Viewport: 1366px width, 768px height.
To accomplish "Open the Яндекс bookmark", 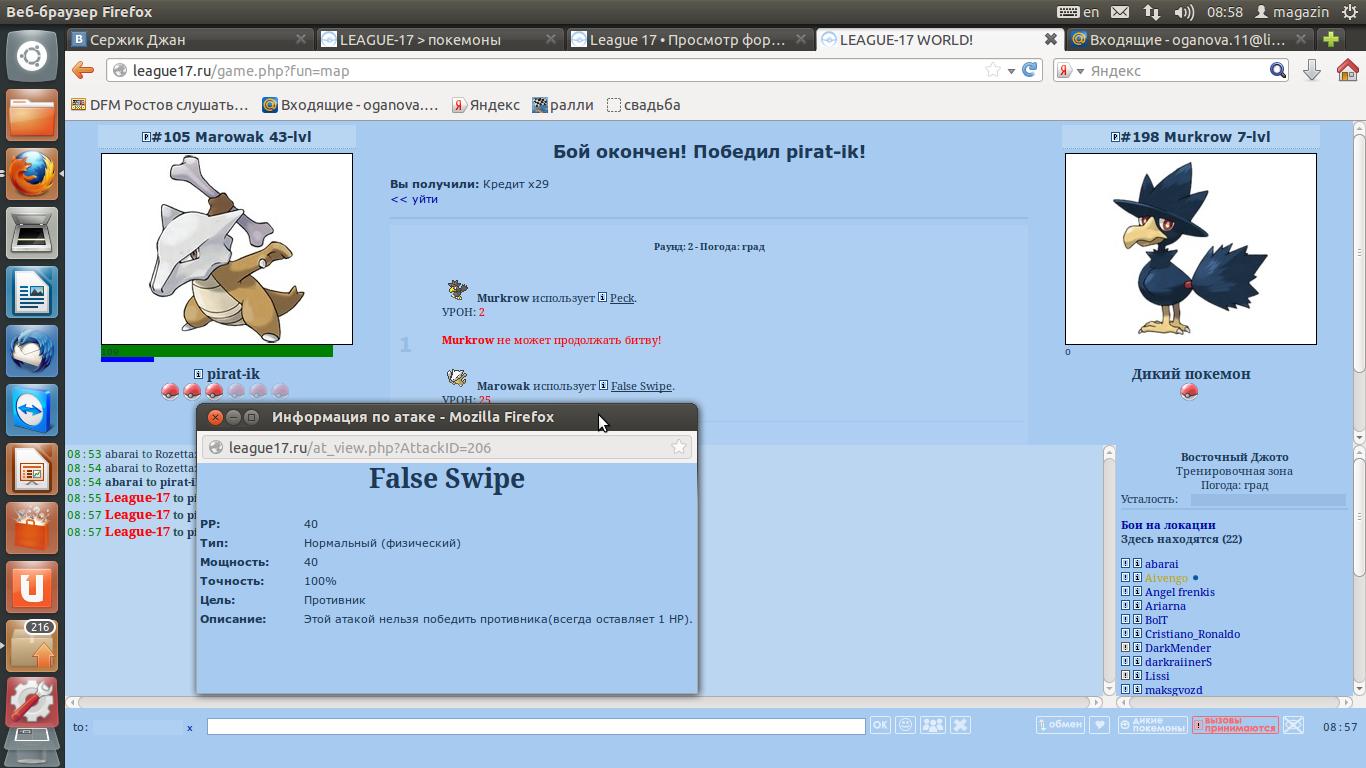I will pyautogui.click(x=485, y=104).
